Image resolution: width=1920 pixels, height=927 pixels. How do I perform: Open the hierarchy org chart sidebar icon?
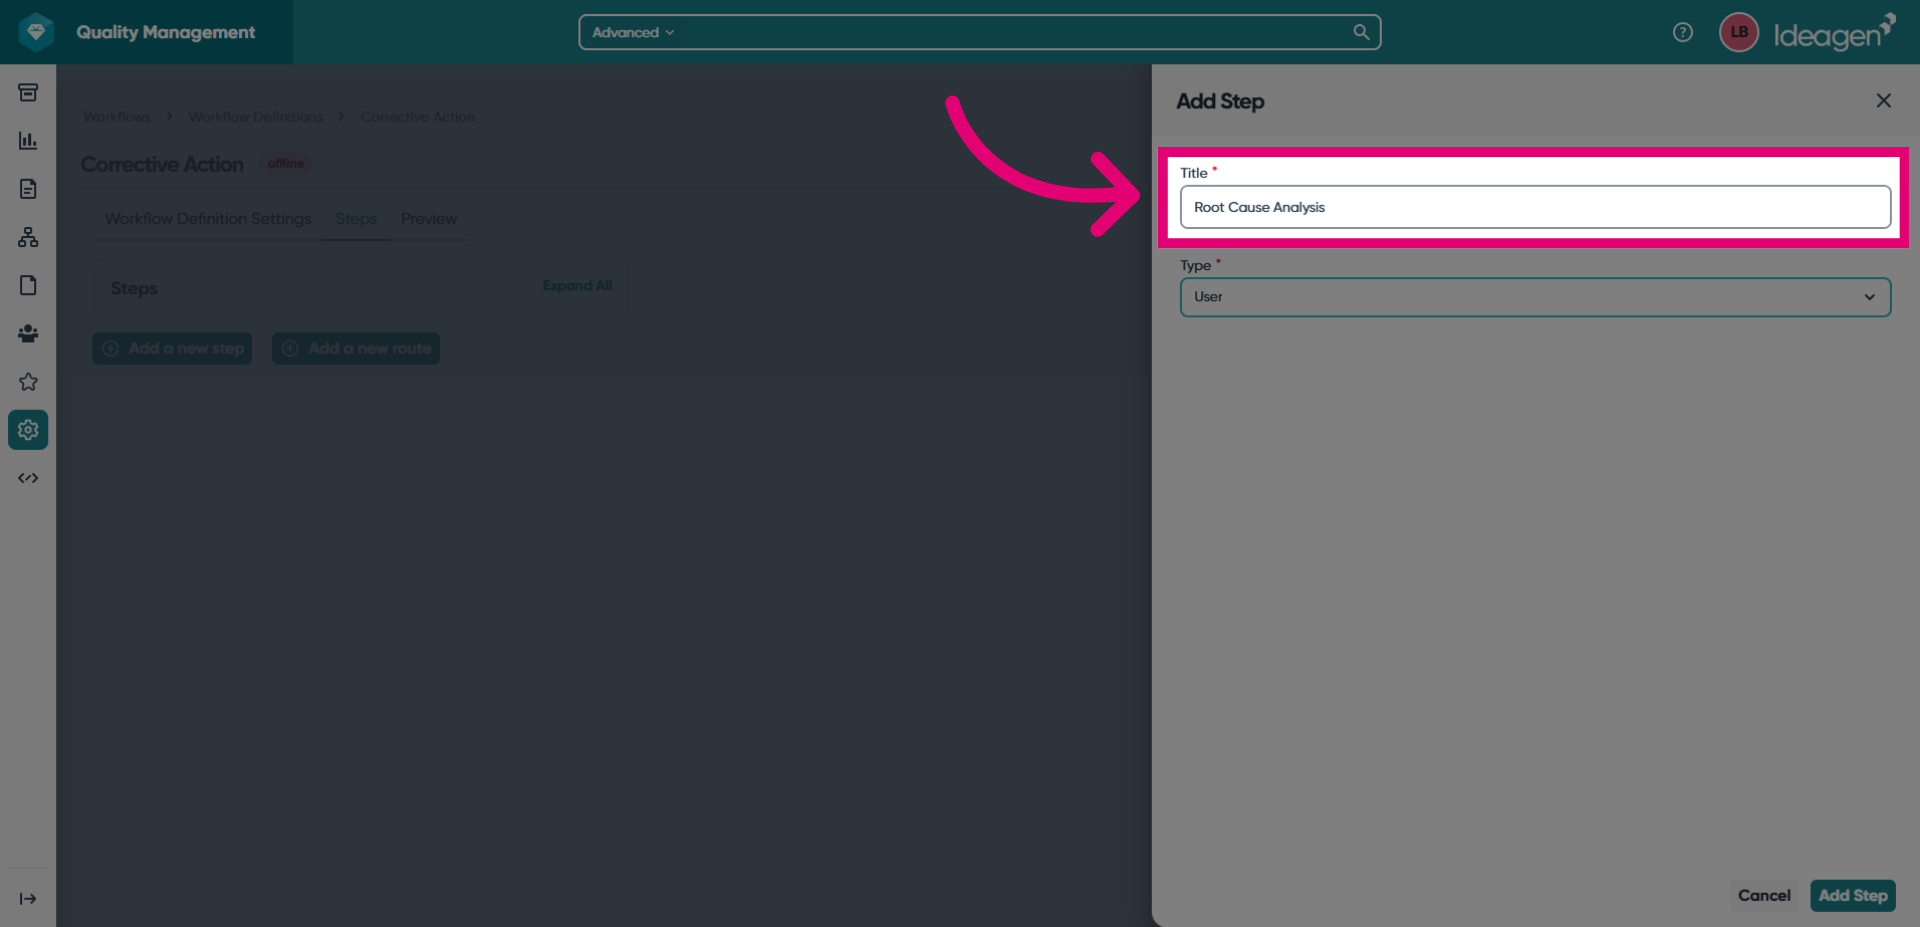28,237
